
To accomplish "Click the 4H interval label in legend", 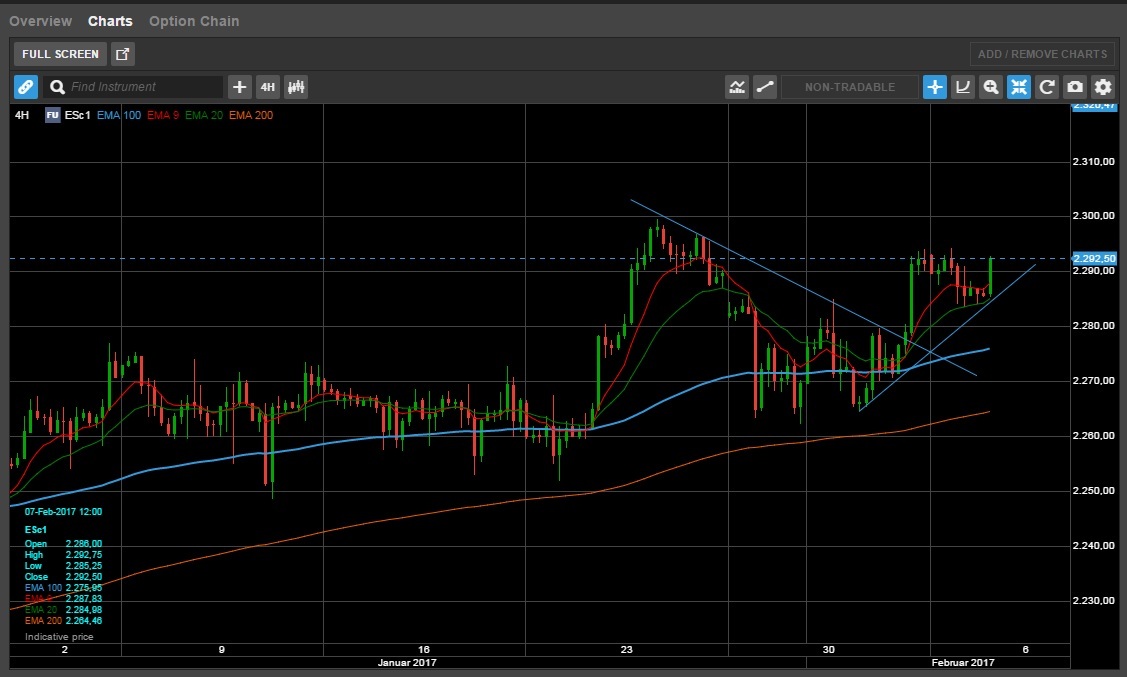I will click(22, 115).
